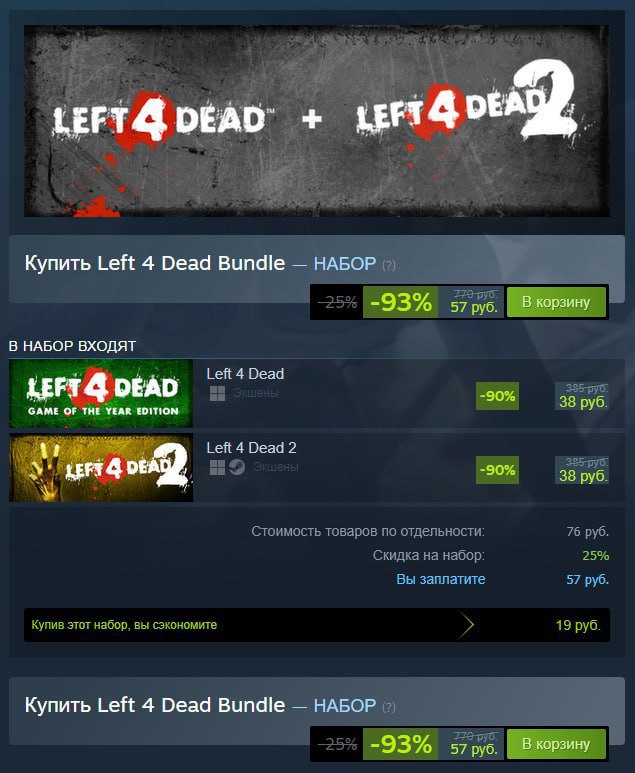Click the (?) help icon beside bottom НАБОР
Screen dimensions: 635x773
(388, 707)
